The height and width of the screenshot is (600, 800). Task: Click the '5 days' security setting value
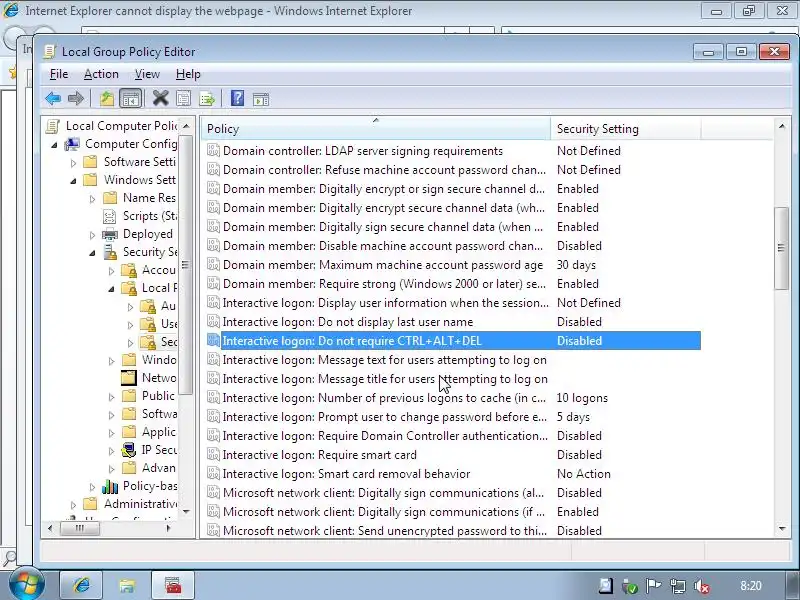573,417
